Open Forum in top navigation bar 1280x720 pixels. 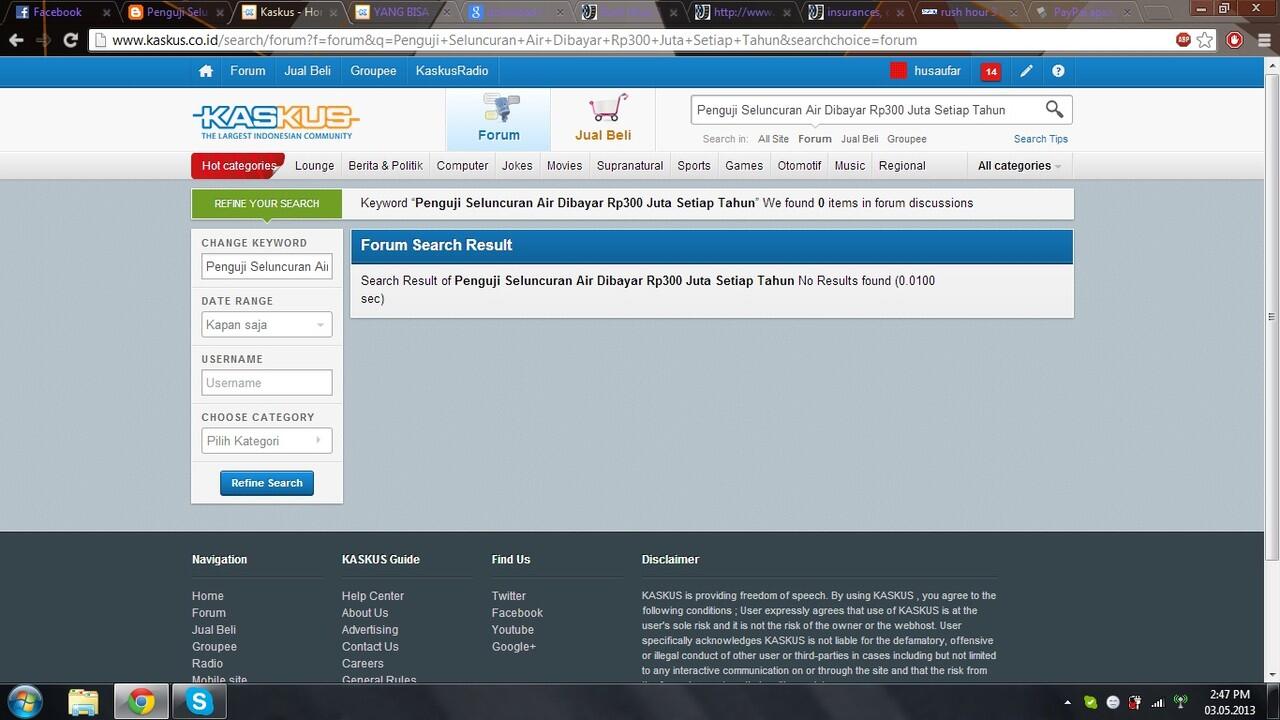tap(248, 71)
